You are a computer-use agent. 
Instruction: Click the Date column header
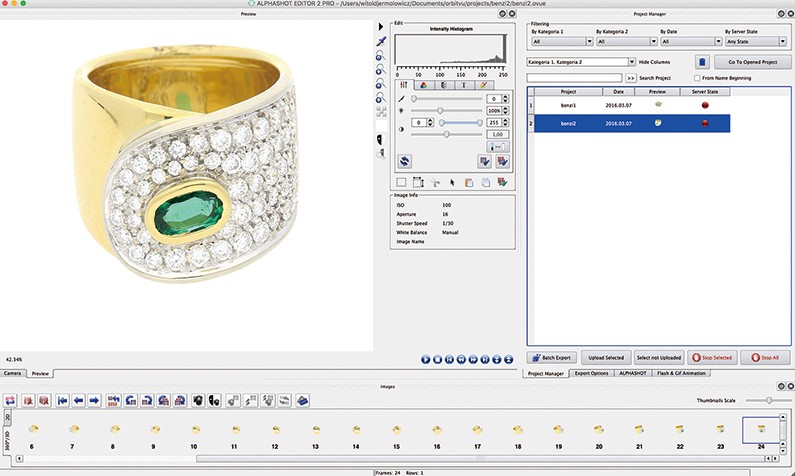pyautogui.click(x=619, y=92)
